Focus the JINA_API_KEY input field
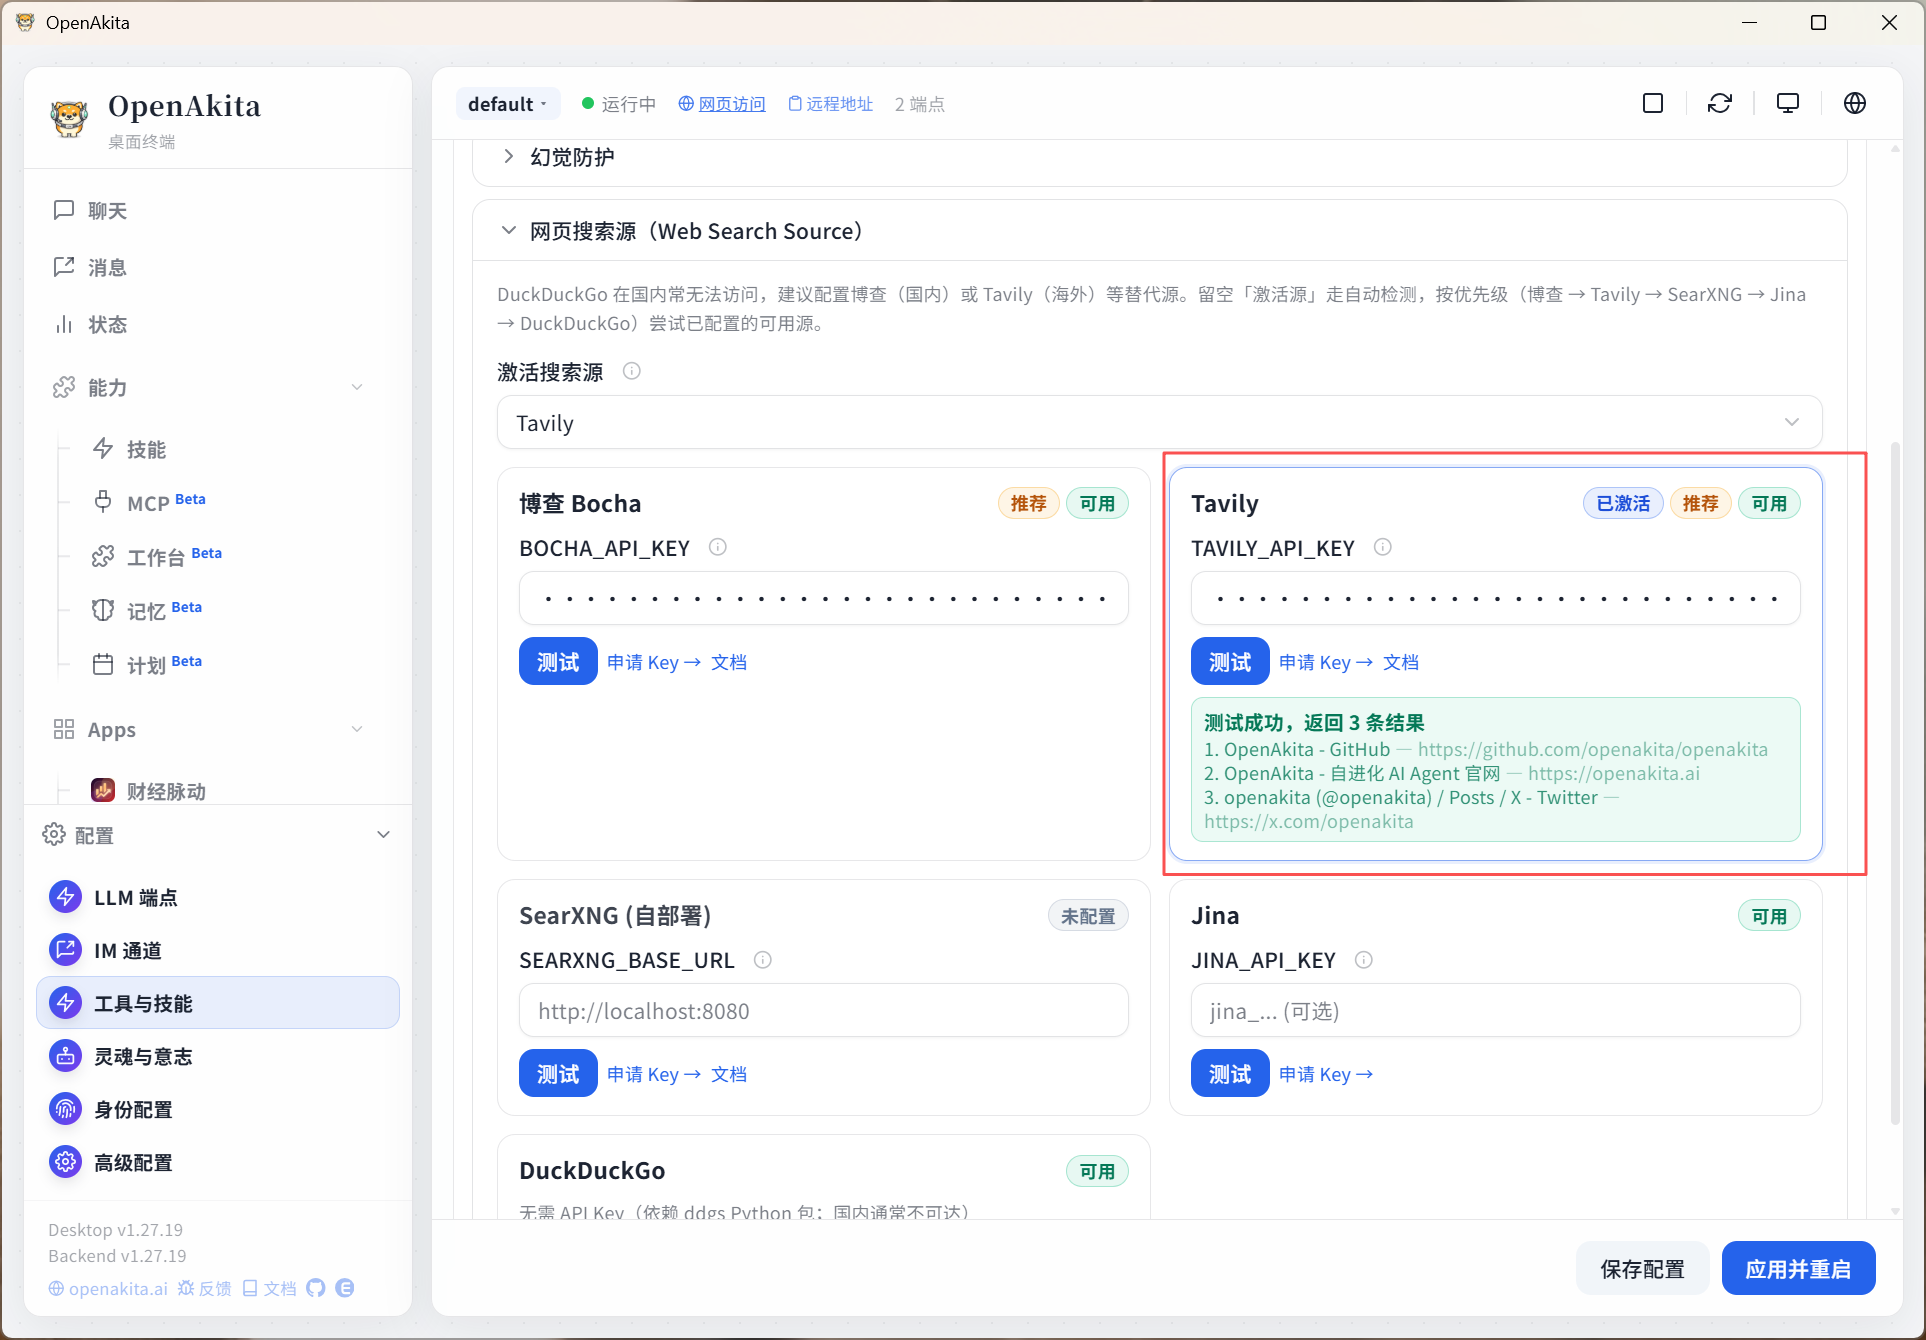Image resolution: width=1926 pixels, height=1340 pixels. point(1496,1010)
